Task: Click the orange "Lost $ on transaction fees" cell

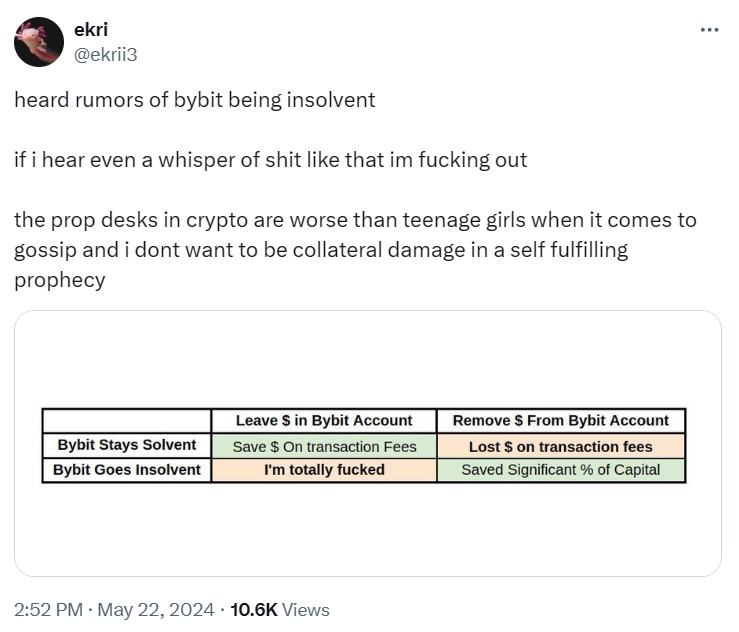Action: pos(561,446)
